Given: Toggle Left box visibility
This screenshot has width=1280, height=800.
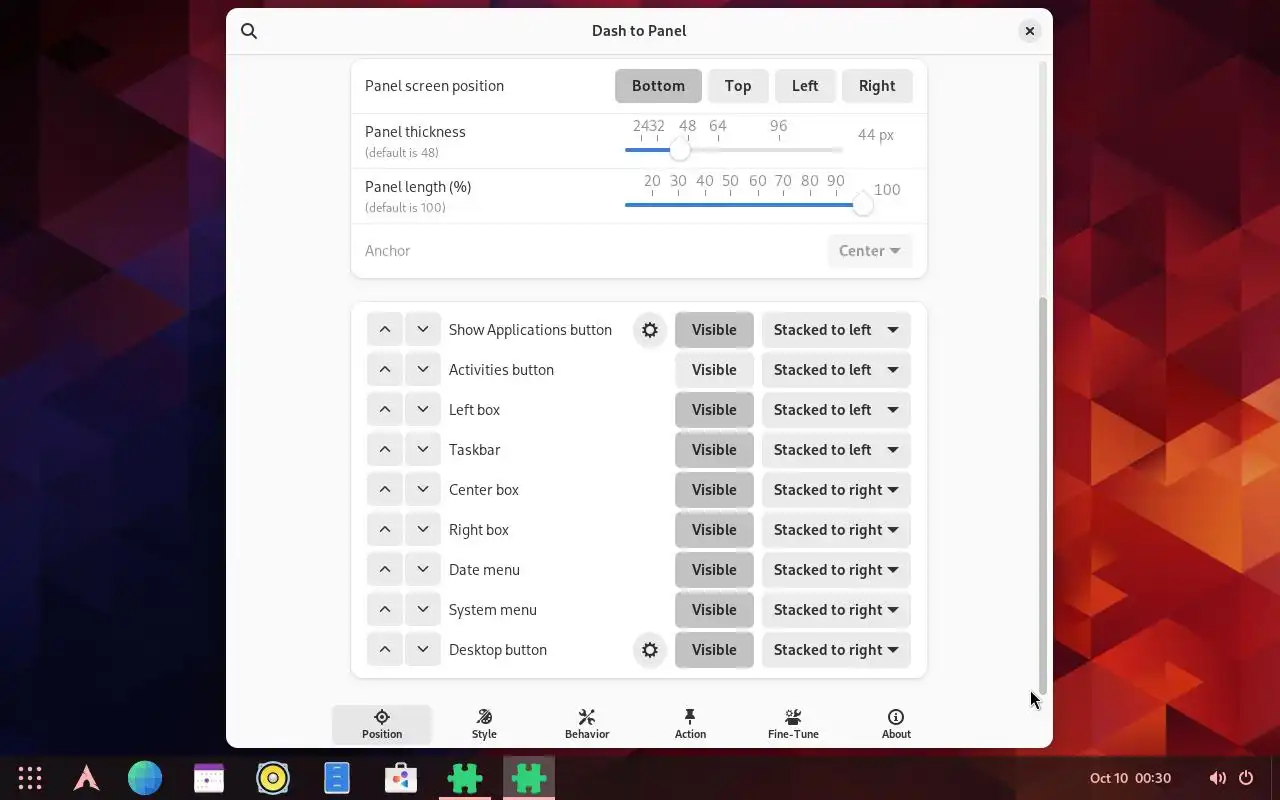Looking at the screenshot, I should point(714,410).
